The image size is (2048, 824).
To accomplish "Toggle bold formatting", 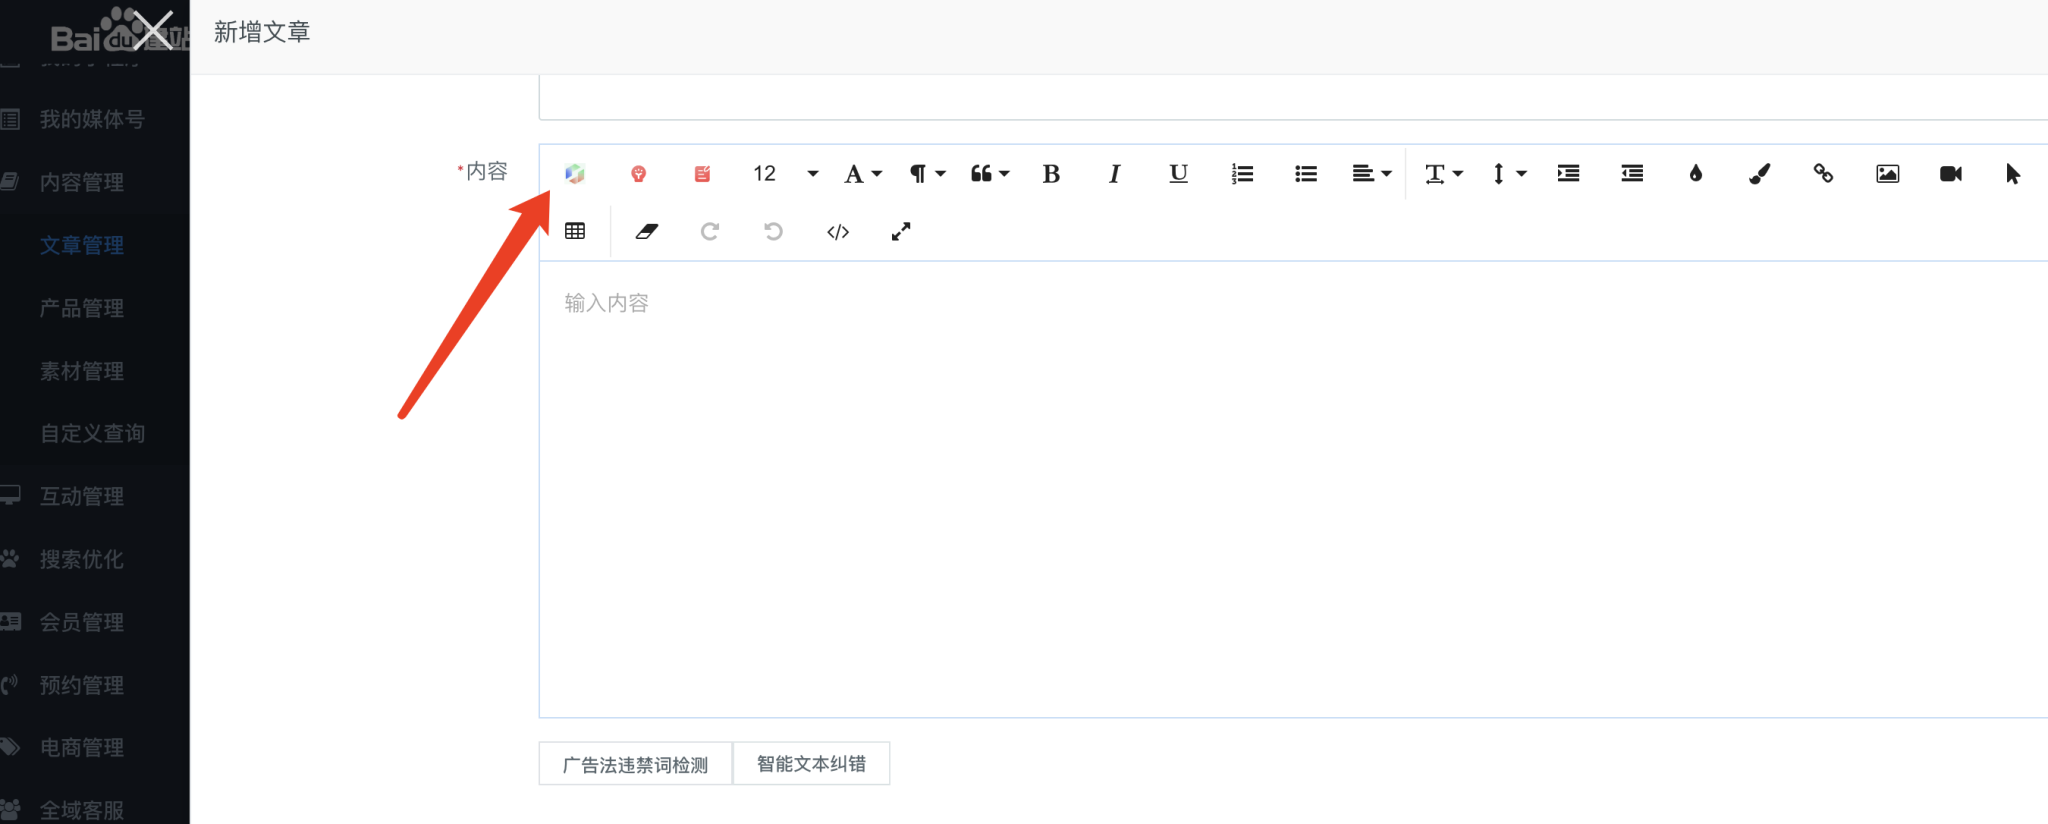I will (x=1051, y=174).
